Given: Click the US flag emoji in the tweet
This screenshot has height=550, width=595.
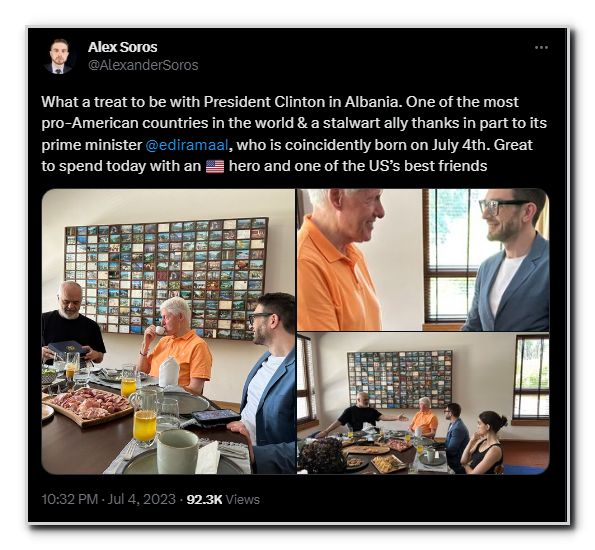Looking at the screenshot, I should pos(215,166).
